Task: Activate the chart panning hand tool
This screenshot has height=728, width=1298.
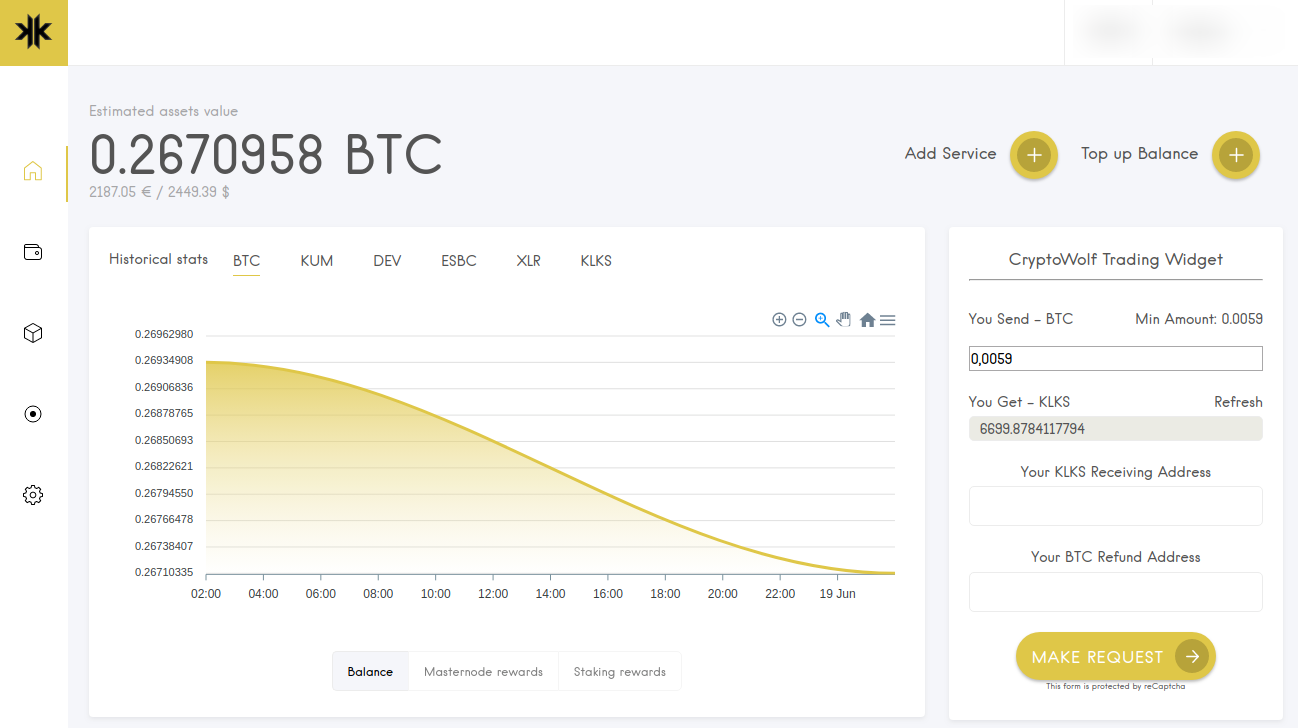Action: [844, 320]
